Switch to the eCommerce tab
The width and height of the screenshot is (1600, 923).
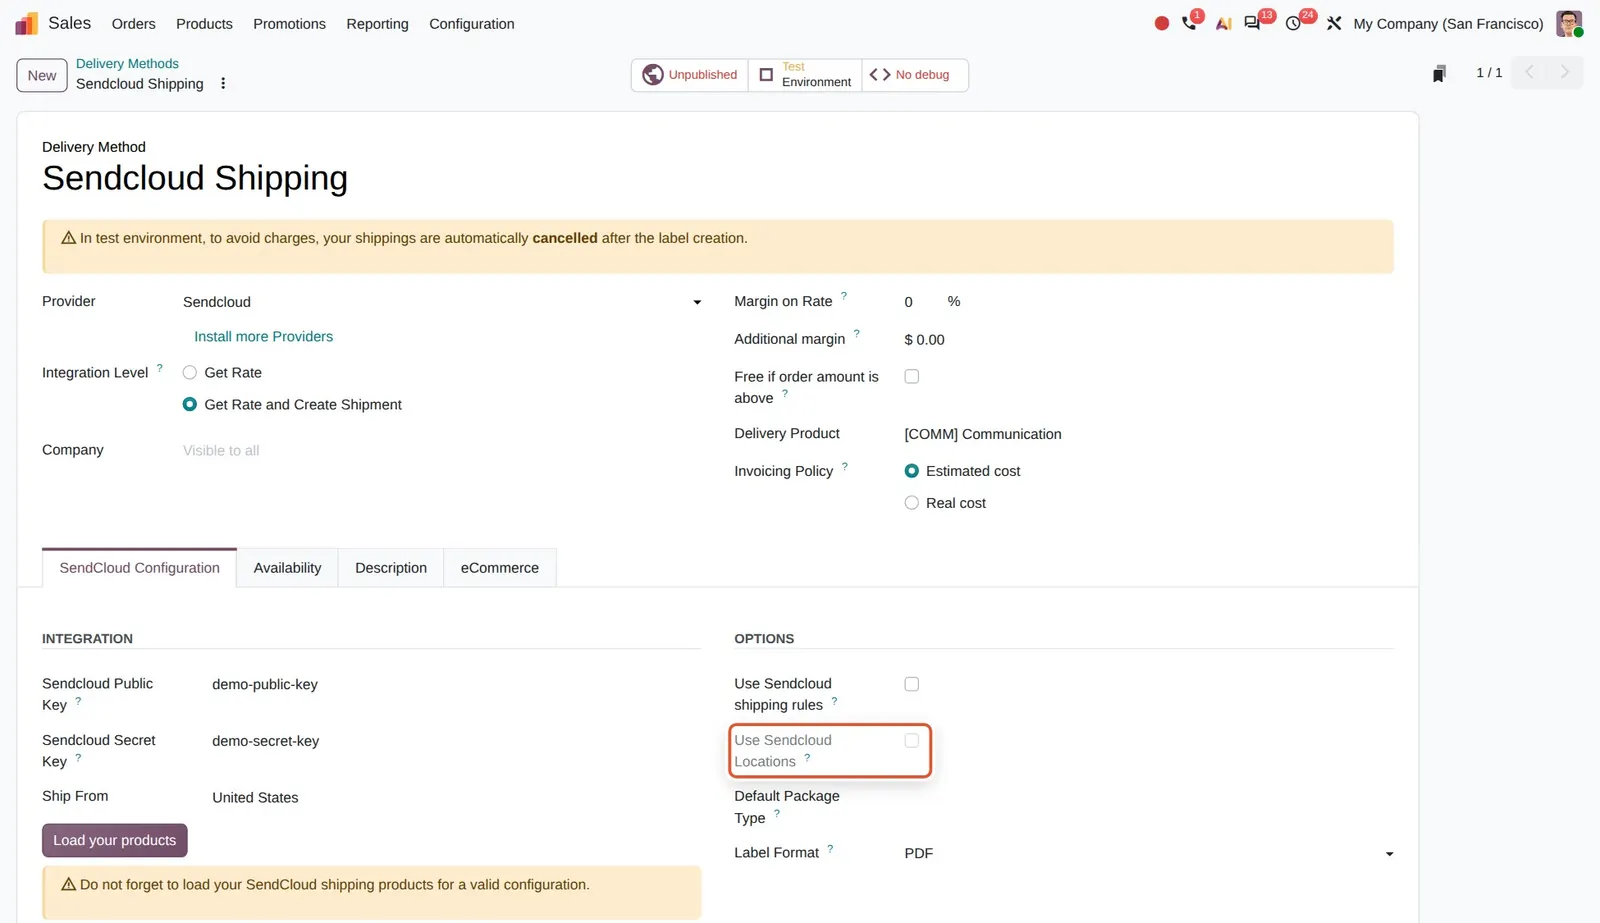499,567
